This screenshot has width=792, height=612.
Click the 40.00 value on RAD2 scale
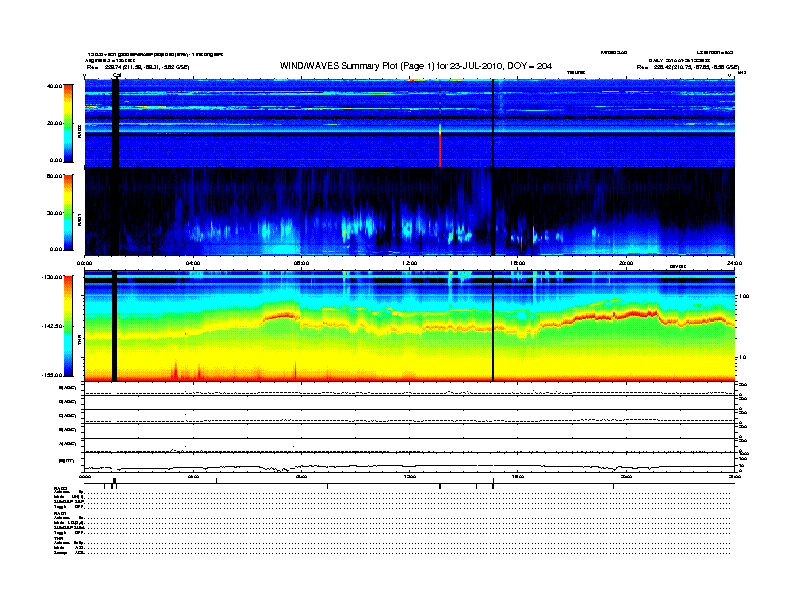pos(54,87)
